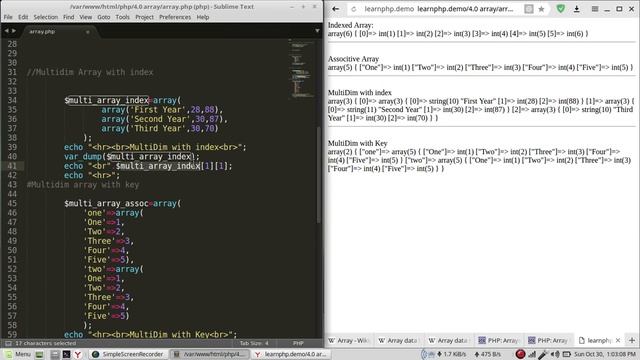Show desktop from taskbar icon

point(39,354)
